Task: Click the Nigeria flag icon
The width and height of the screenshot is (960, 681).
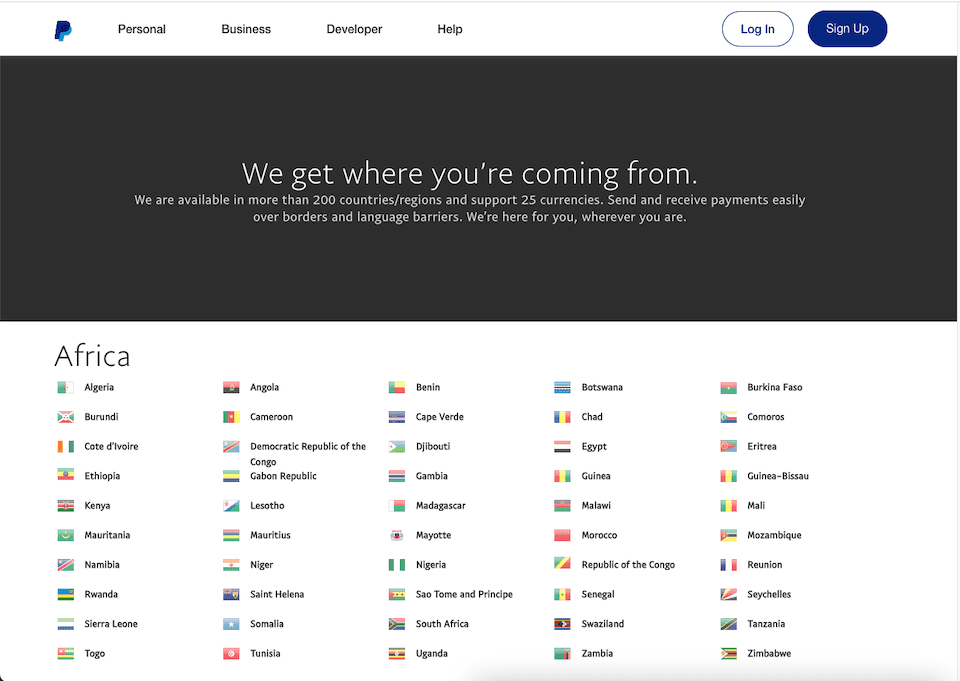Action: [x=396, y=564]
